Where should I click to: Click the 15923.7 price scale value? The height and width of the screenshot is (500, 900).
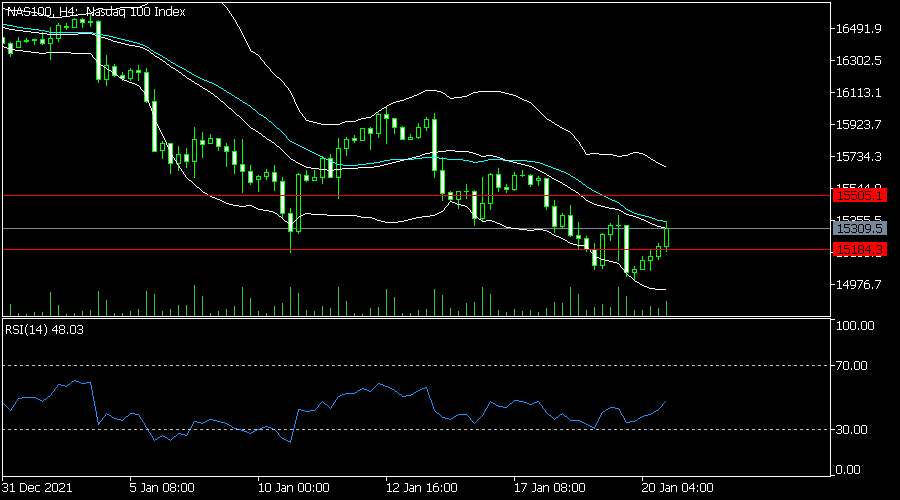coord(858,125)
